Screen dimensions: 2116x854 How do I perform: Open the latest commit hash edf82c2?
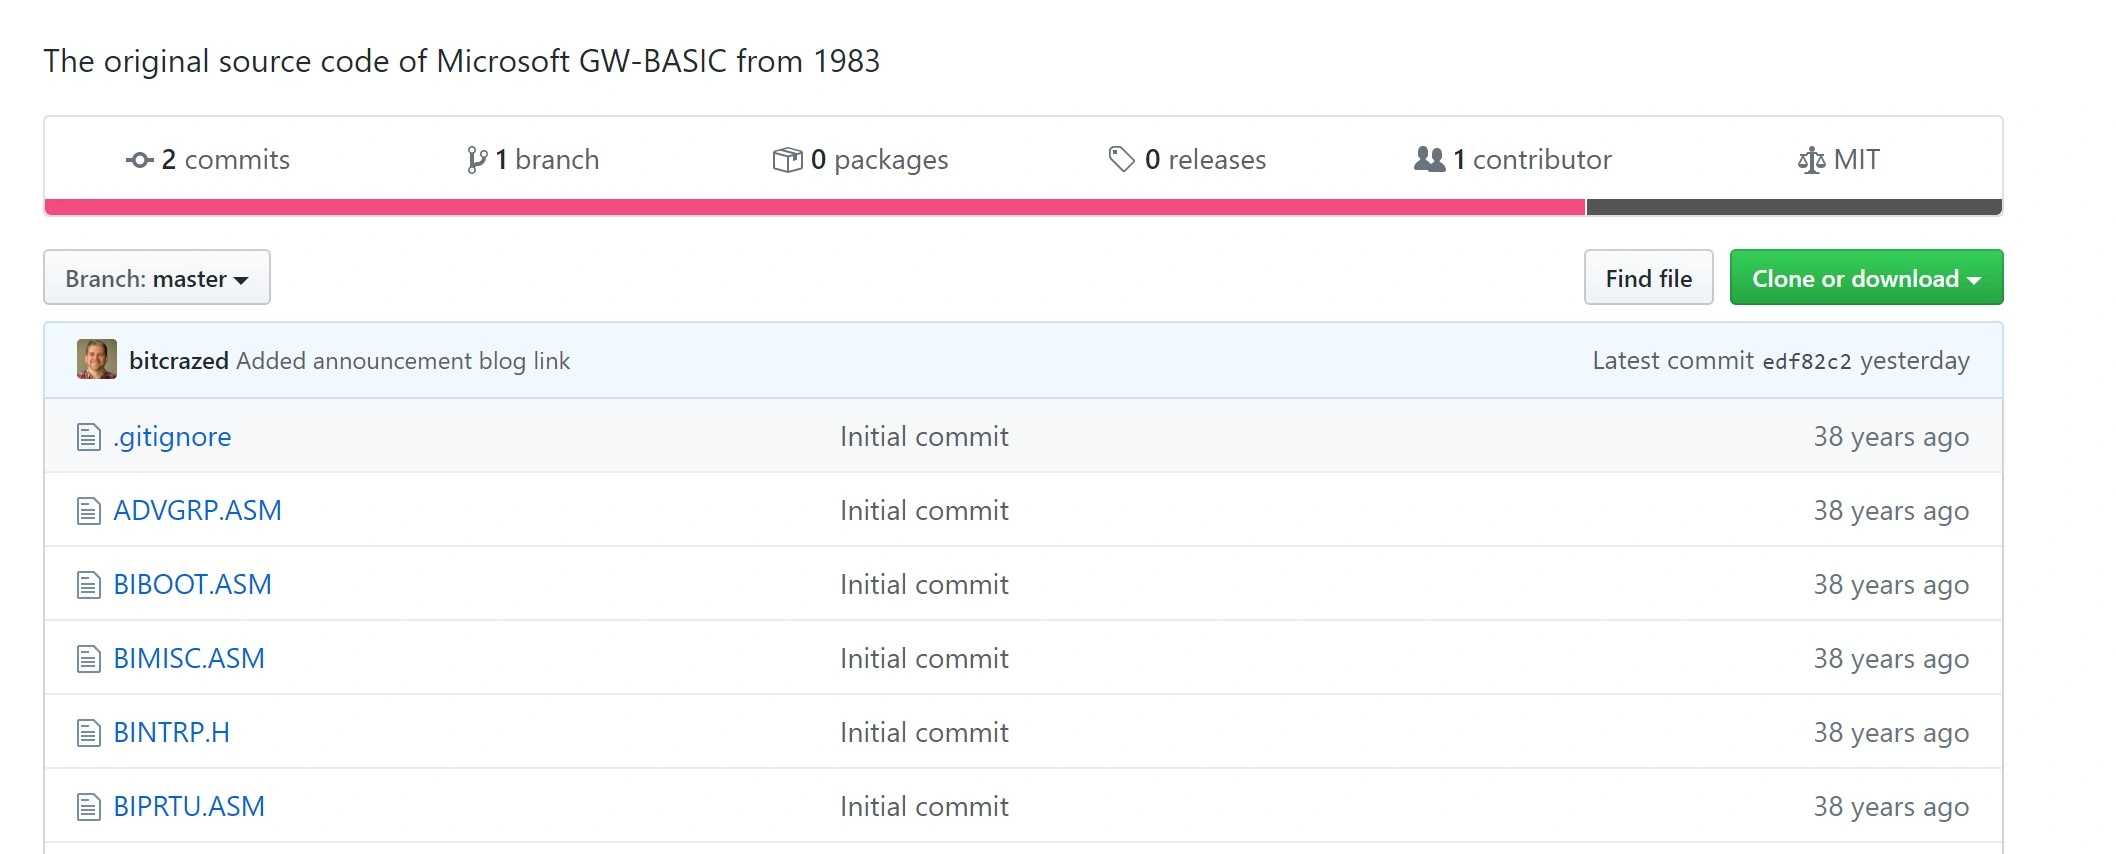(x=1807, y=362)
